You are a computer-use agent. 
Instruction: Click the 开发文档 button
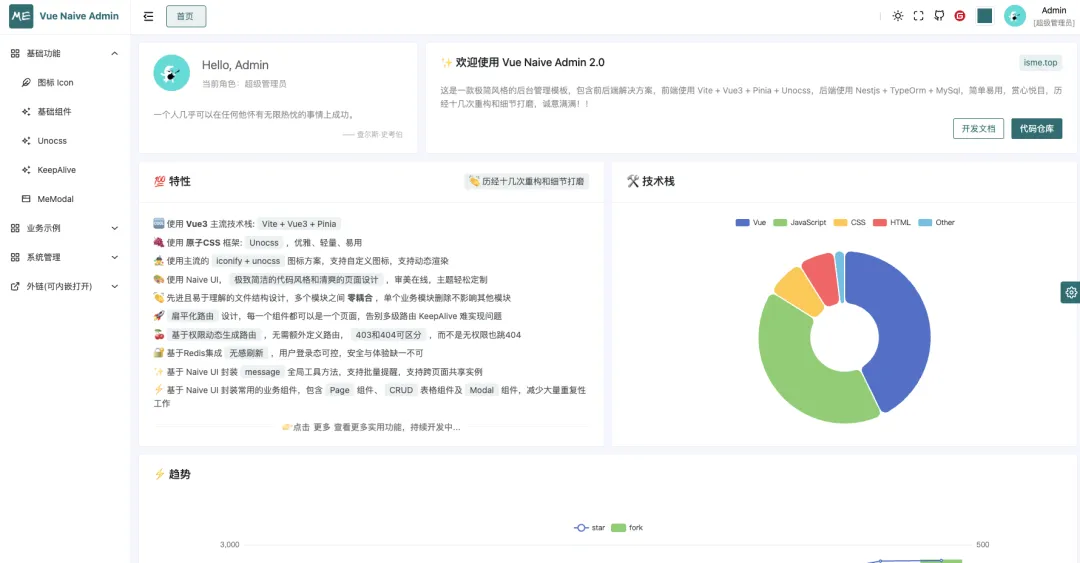point(978,128)
